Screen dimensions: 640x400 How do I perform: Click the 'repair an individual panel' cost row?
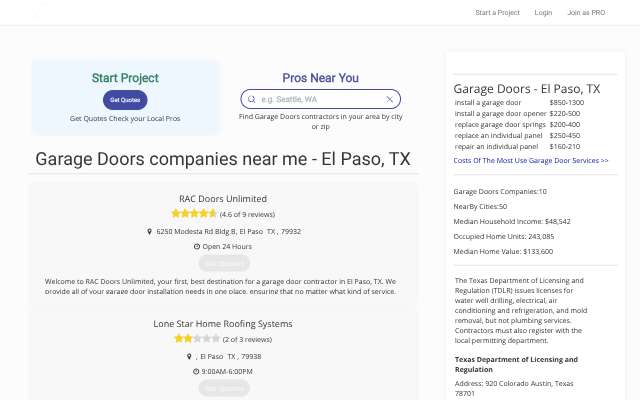tap(517, 147)
